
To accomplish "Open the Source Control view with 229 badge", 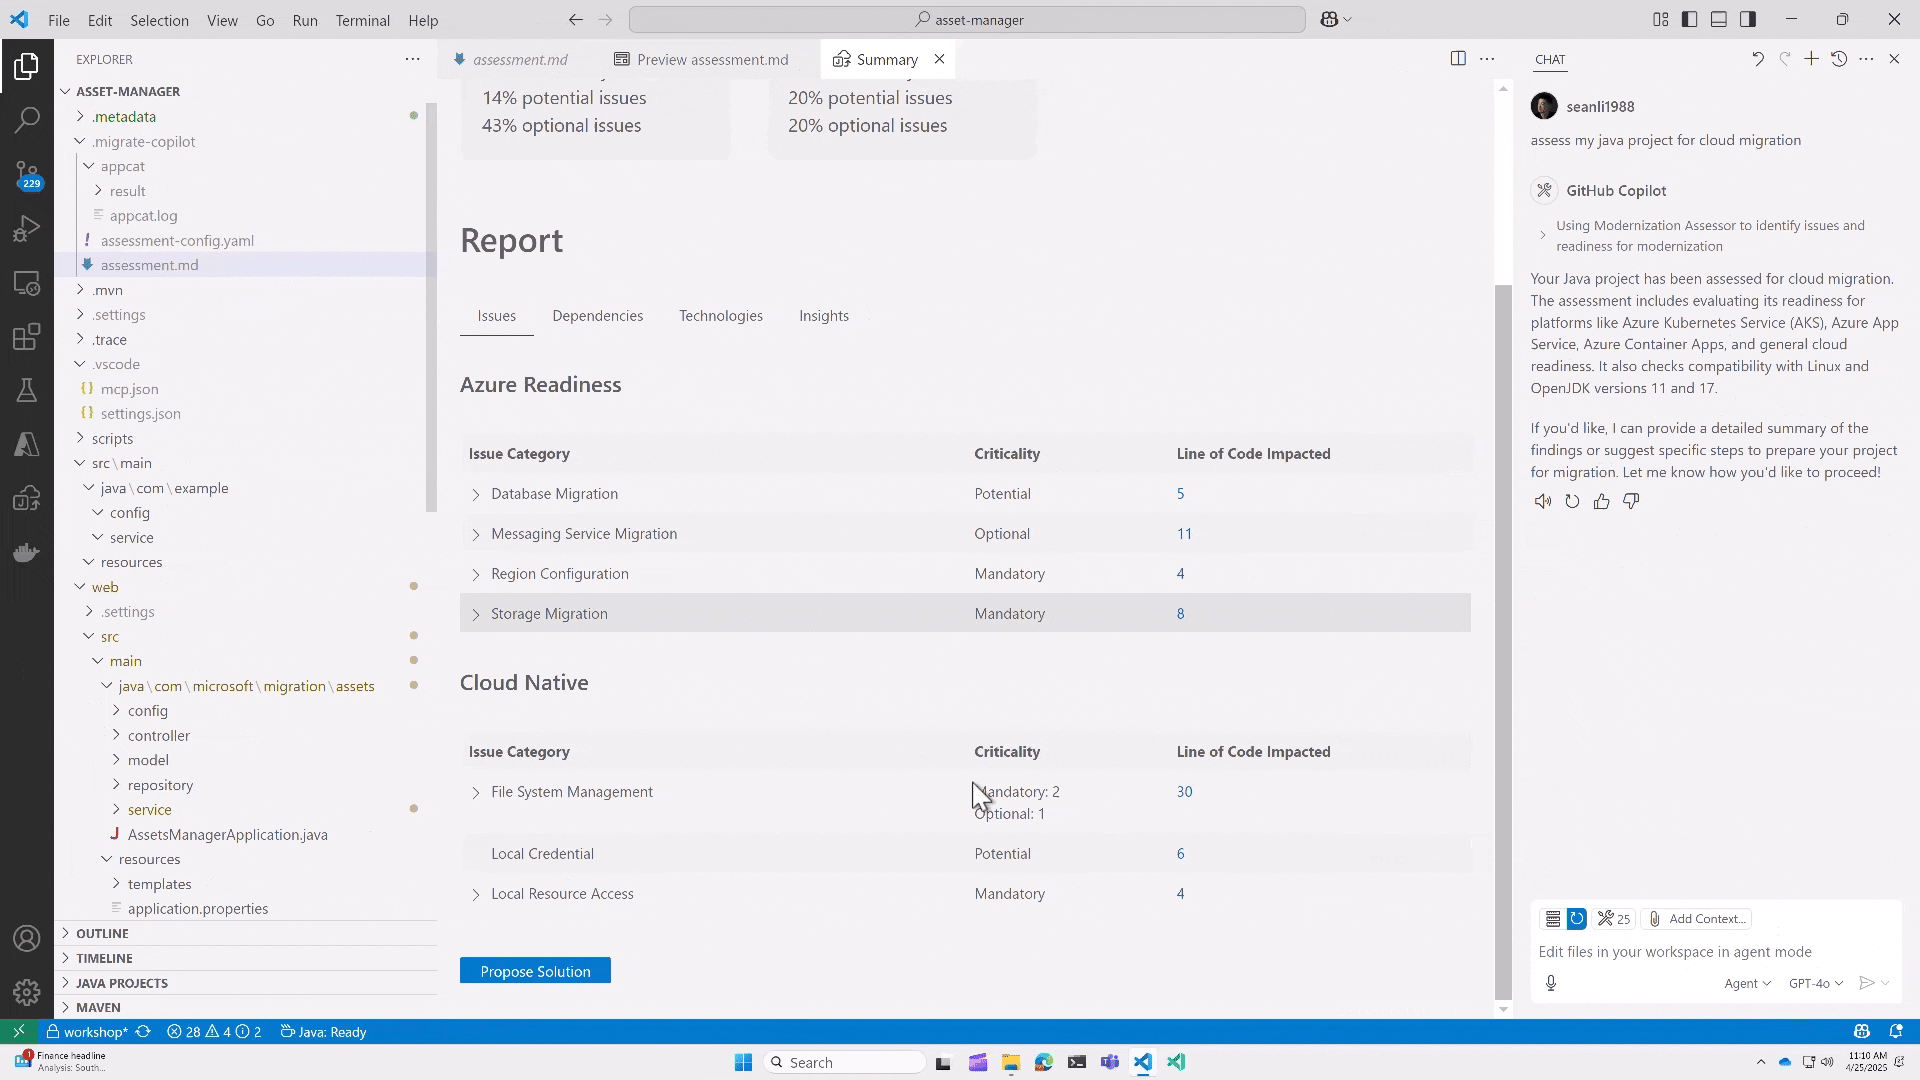I will [x=27, y=175].
